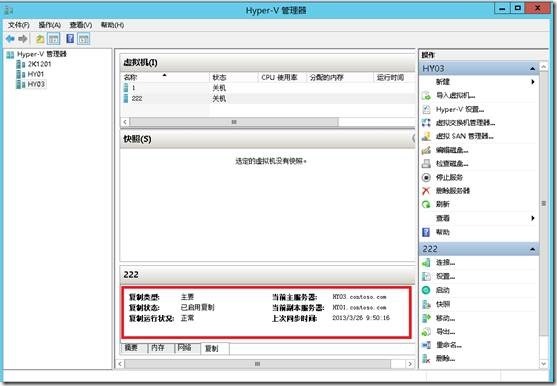Select server 2K1201 in tree
The image size is (557, 386).
[34, 64]
